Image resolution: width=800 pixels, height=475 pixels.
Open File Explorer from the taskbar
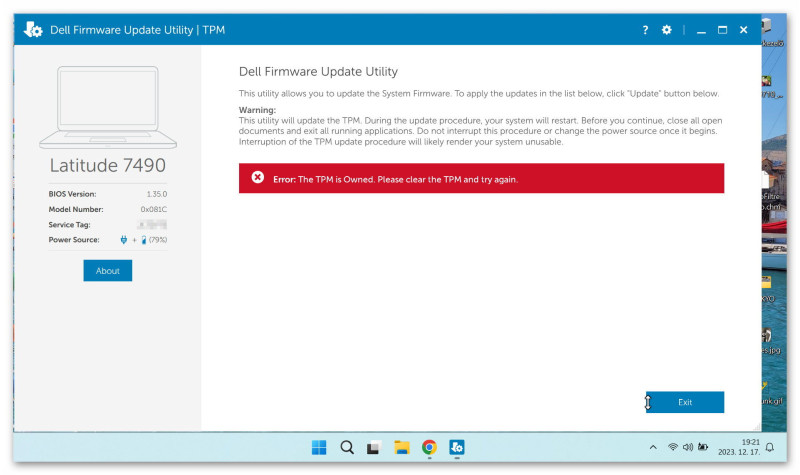coord(402,447)
